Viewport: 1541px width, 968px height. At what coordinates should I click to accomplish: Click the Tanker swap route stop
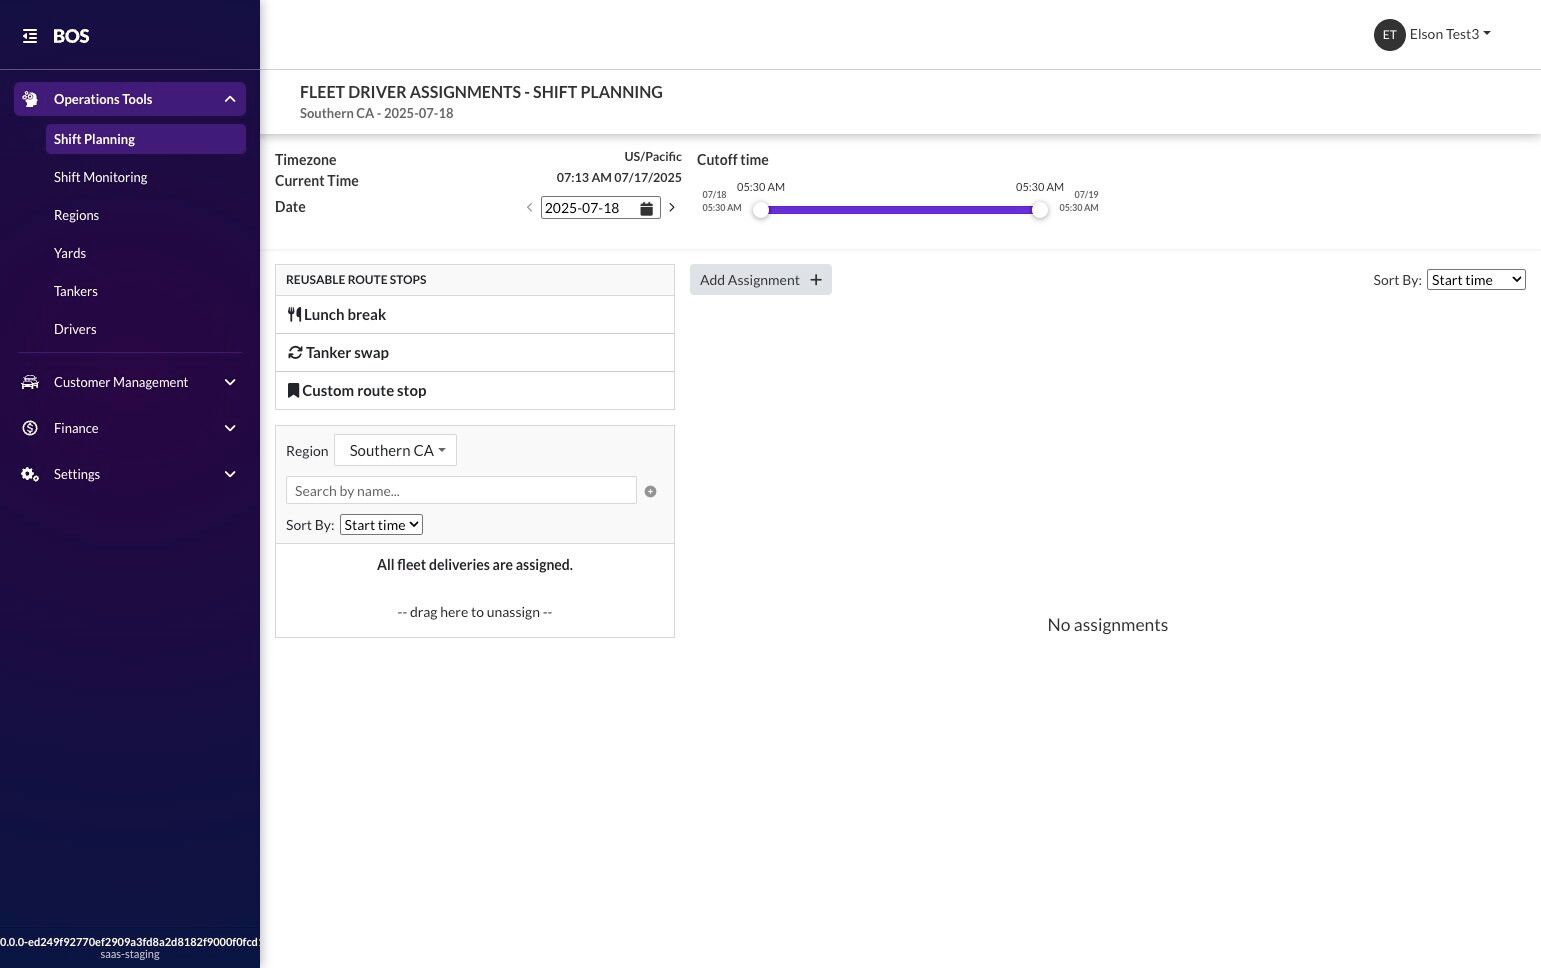pos(475,352)
